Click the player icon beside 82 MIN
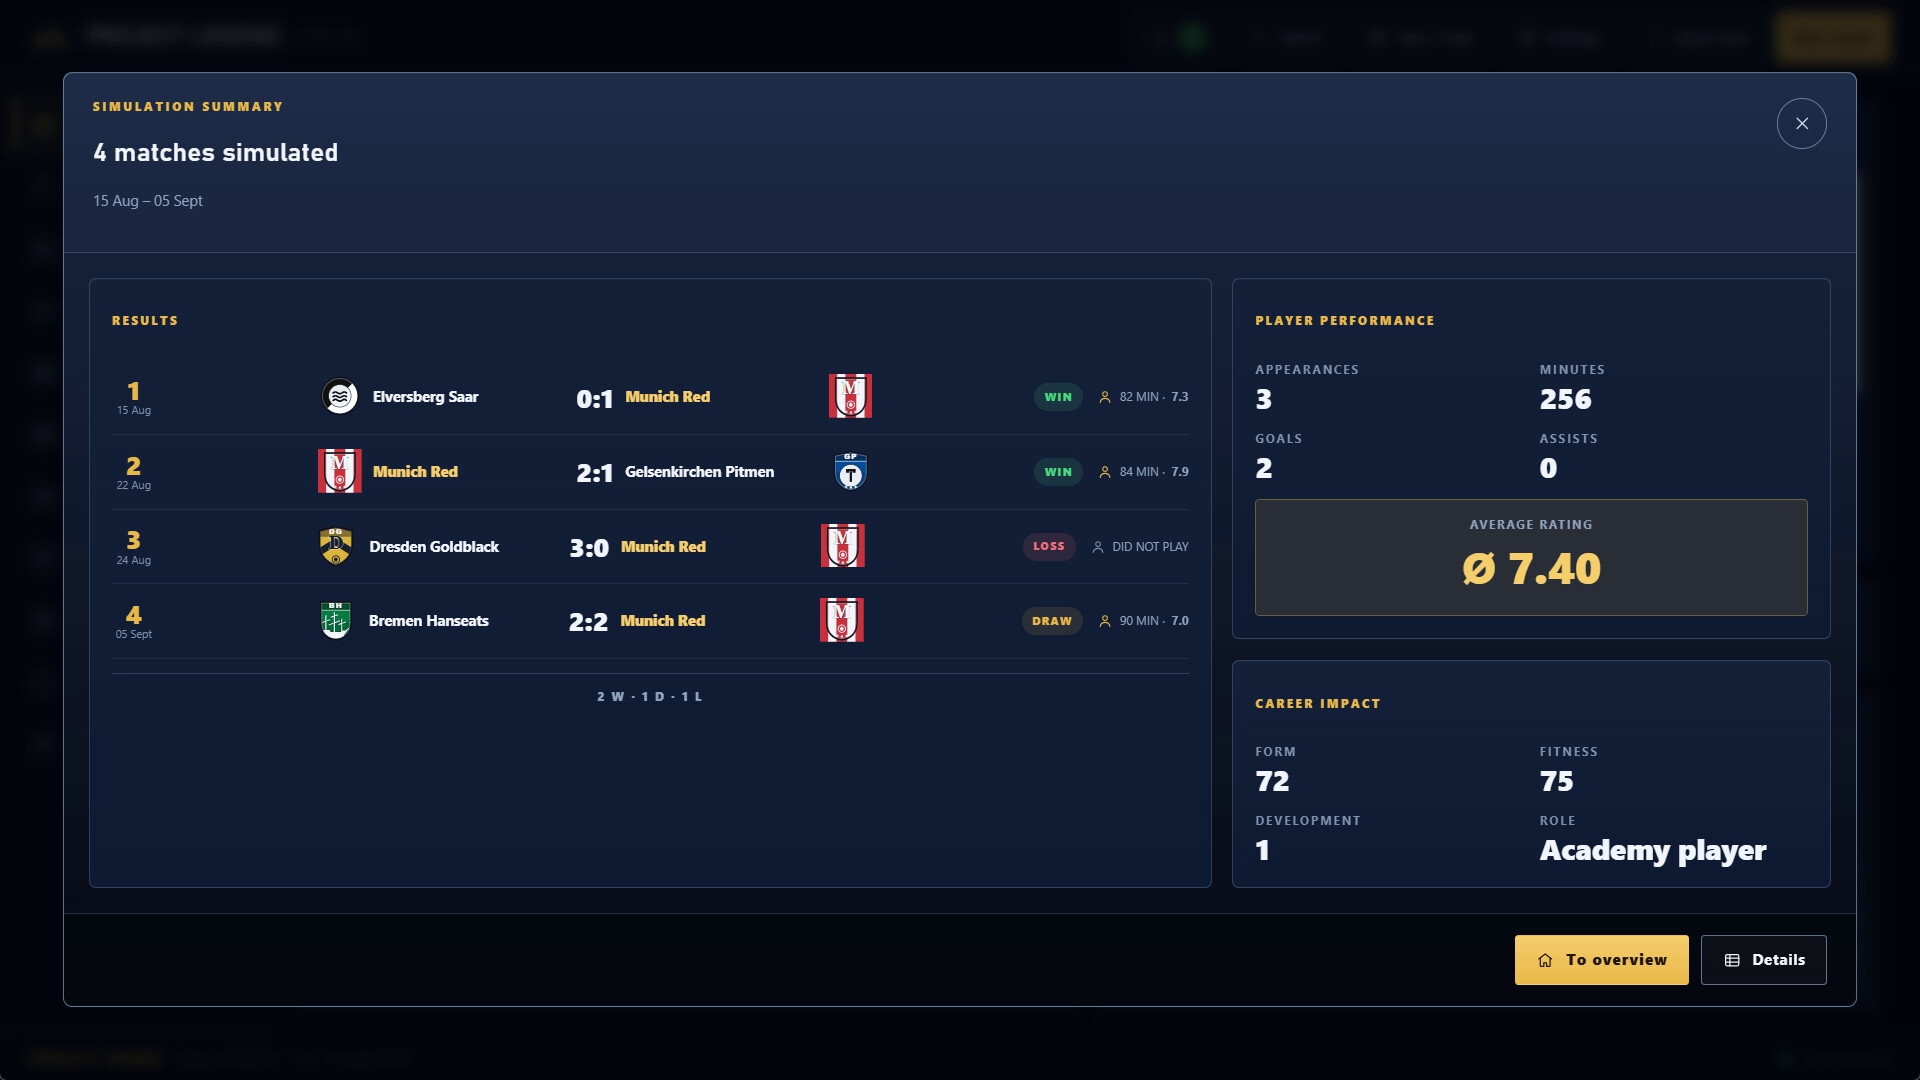The height and width of the screenshot is (1080, 1920). coord(1105,397)
